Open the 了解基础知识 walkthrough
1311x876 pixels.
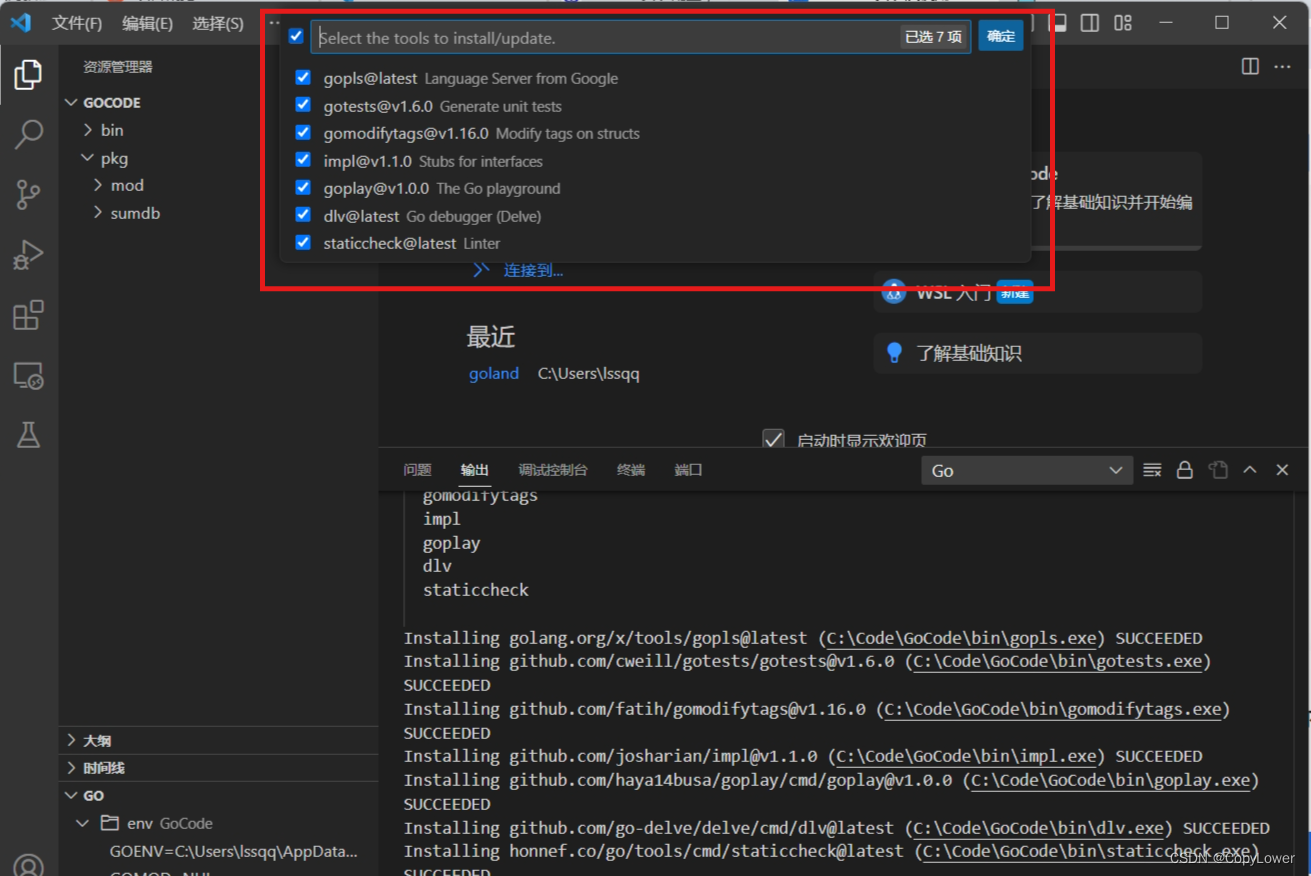pos(1038,353)
